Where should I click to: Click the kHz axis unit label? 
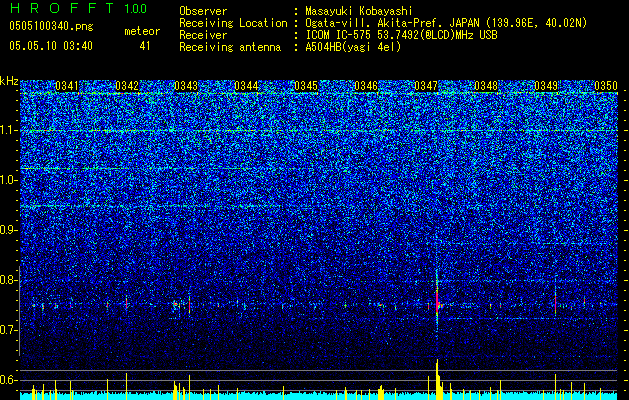click(9, 81)
